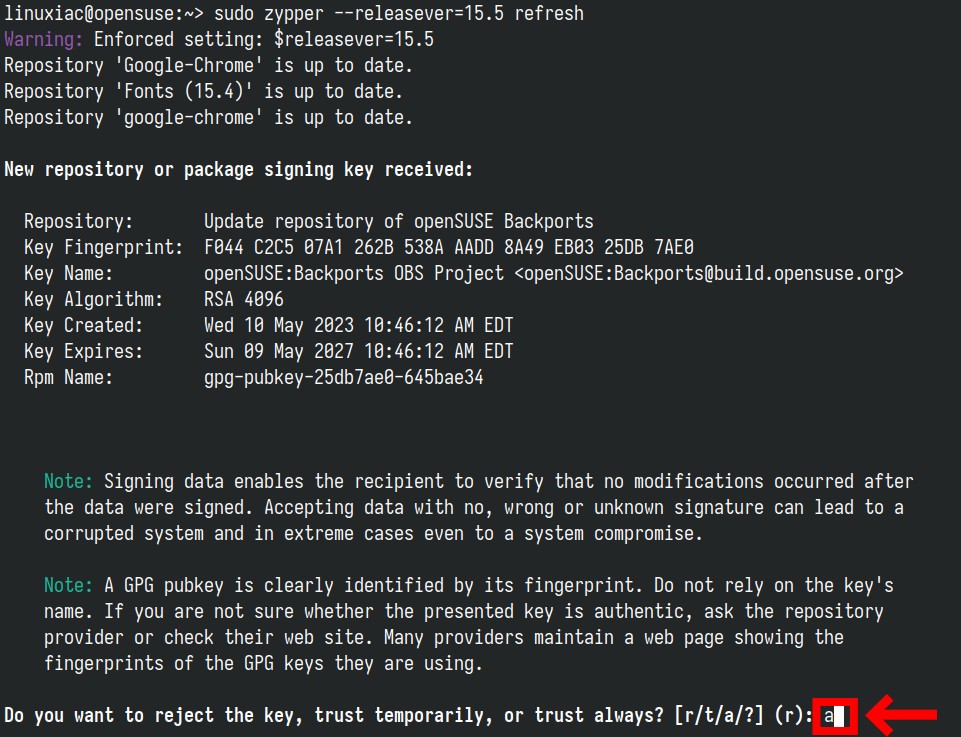Viewport: 961px width, 737px height.
Task: Click the red arrow pointing at the prompt
Action: tap(902, 714)
